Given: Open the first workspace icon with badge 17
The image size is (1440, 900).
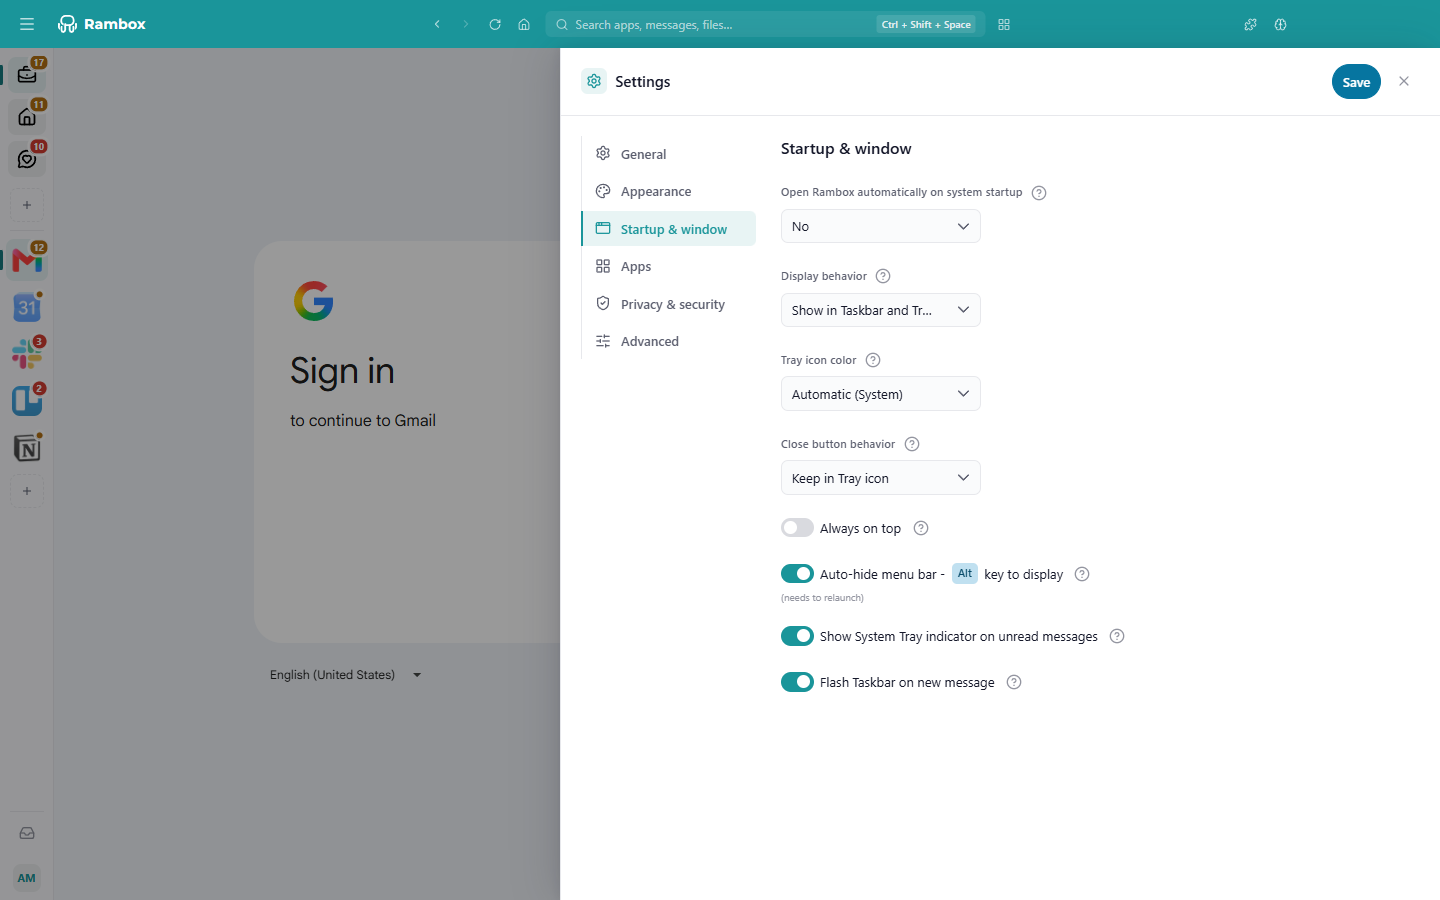Looking at the screenshot, I should point(27,75).
